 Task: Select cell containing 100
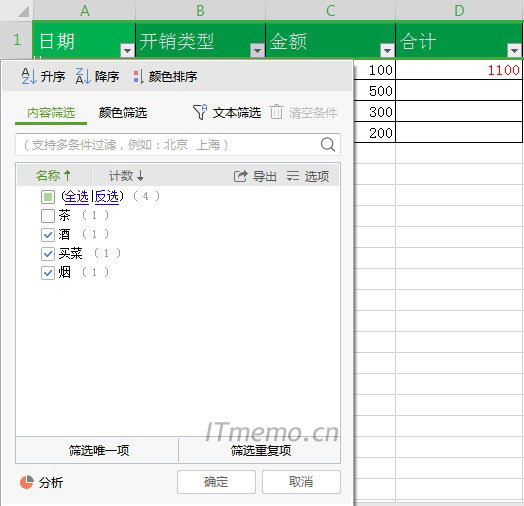[x=374, y=70]
